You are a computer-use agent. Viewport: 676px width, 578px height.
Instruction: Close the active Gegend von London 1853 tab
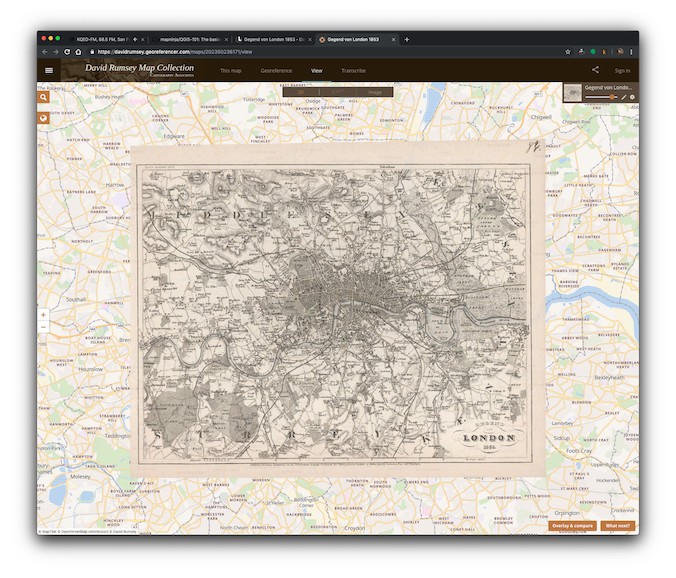click(x=393, y=40)
